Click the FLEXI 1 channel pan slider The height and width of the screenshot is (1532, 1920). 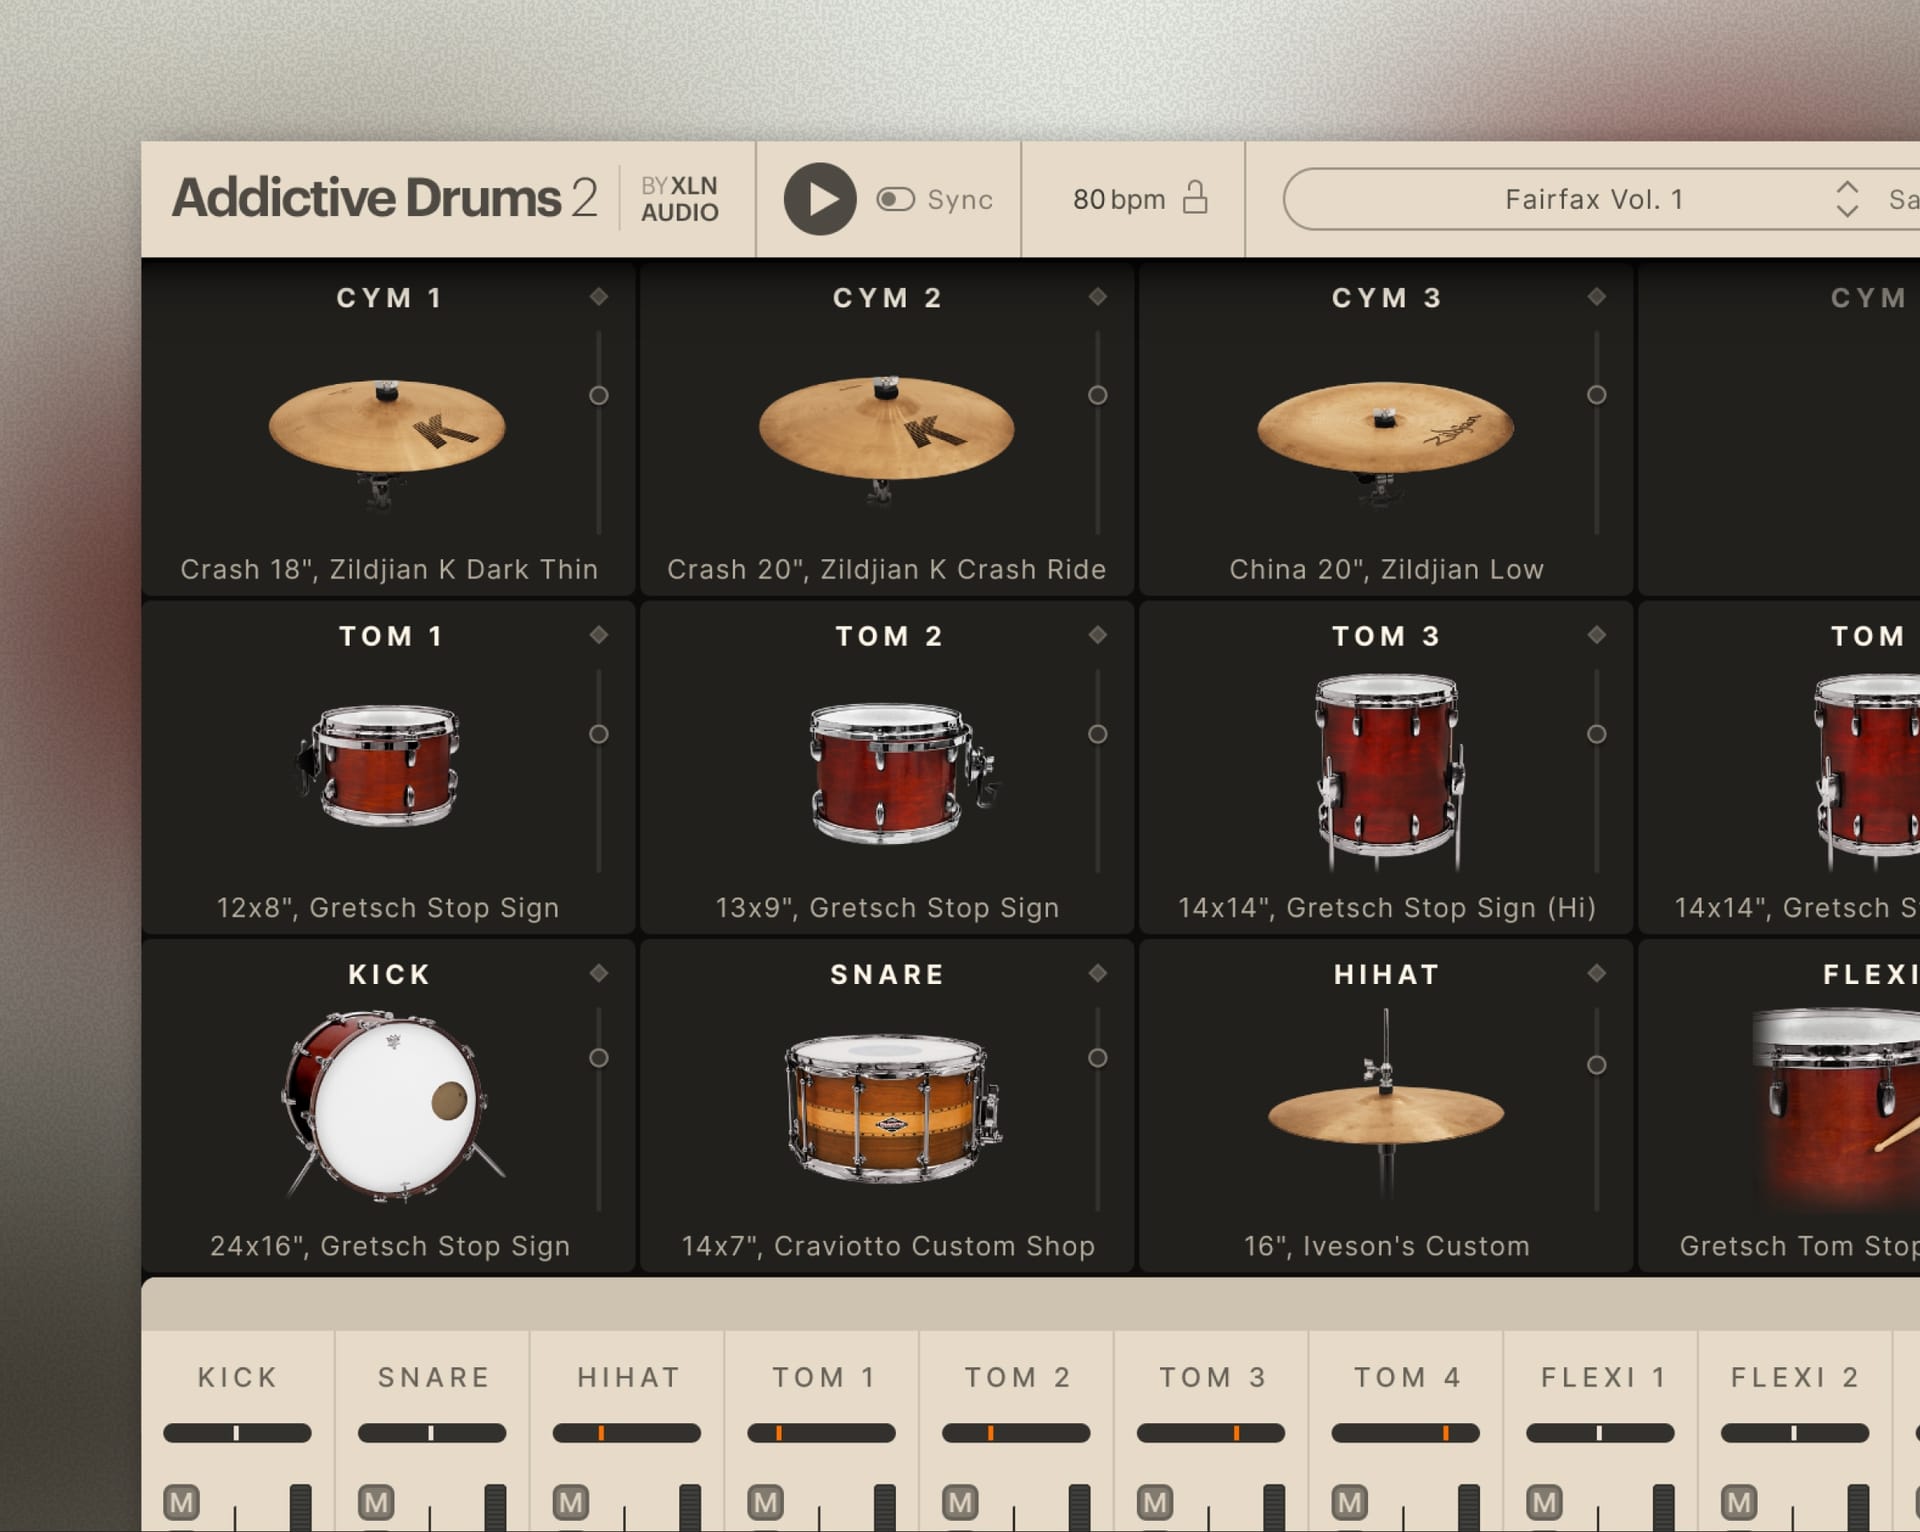1600,1433
